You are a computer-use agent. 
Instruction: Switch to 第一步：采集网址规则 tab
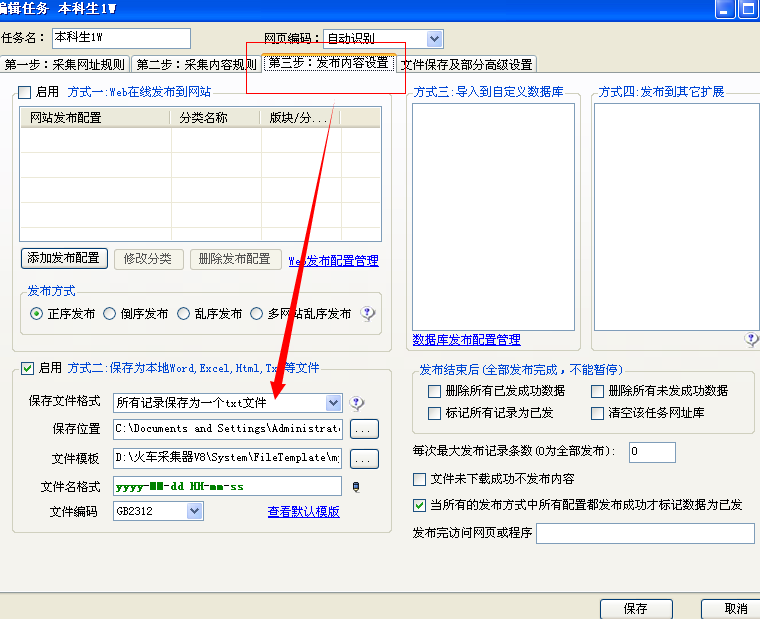[x=65, y=64]
